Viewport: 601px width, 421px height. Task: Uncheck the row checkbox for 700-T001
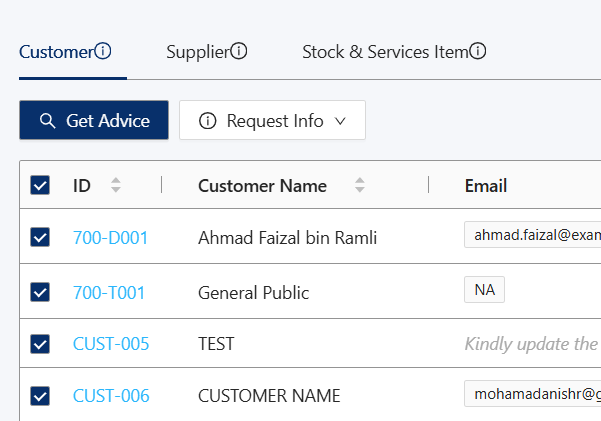tap(40, 292)
